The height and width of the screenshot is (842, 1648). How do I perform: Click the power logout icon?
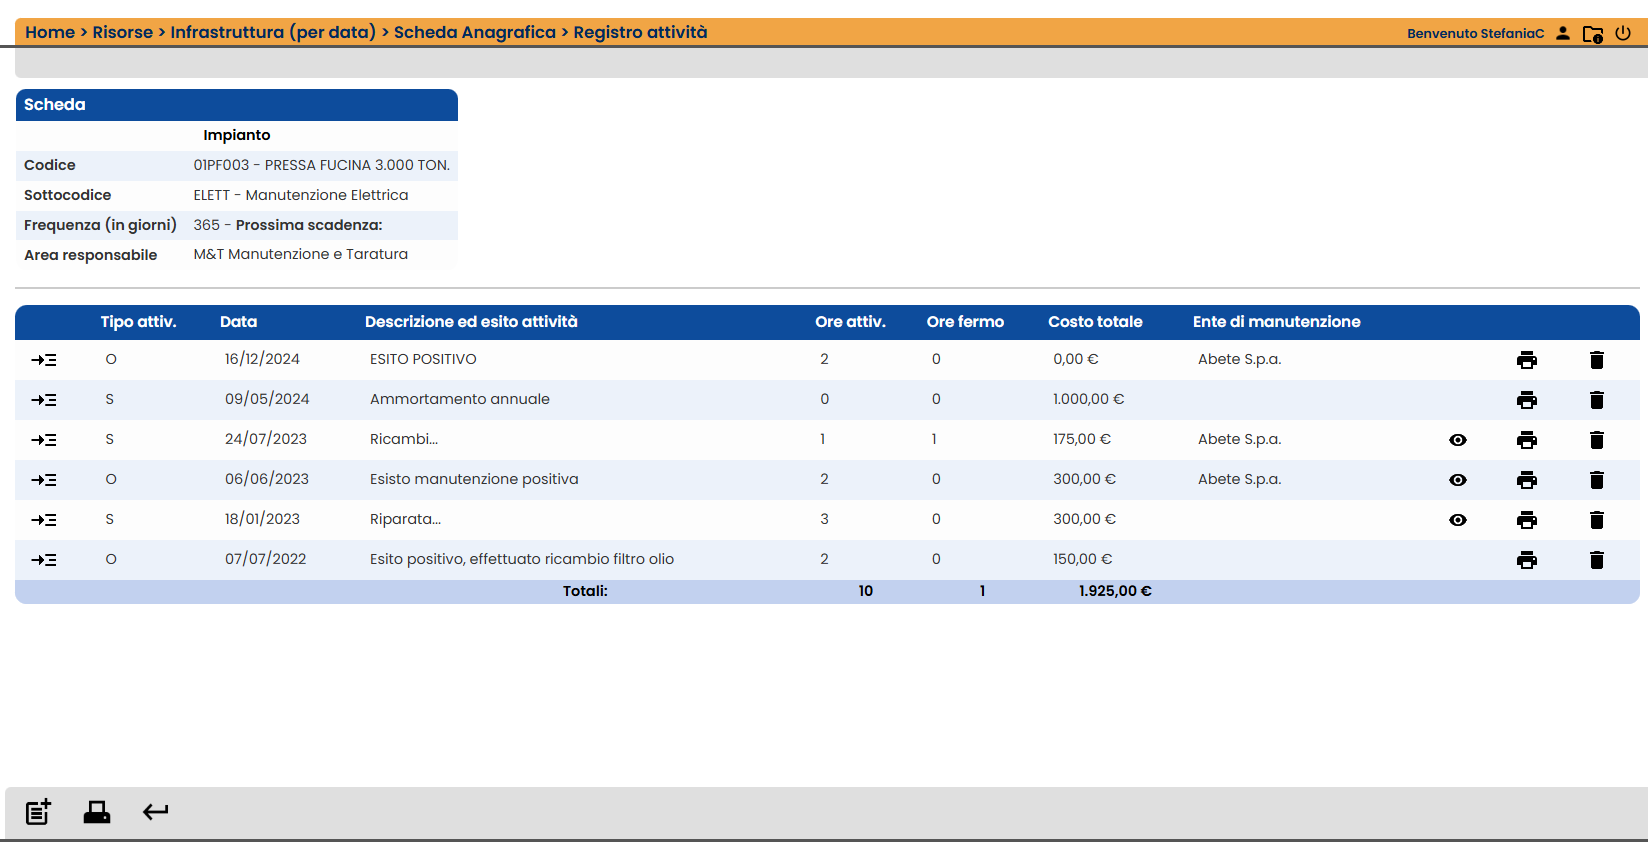click(x=1623, y=33)
